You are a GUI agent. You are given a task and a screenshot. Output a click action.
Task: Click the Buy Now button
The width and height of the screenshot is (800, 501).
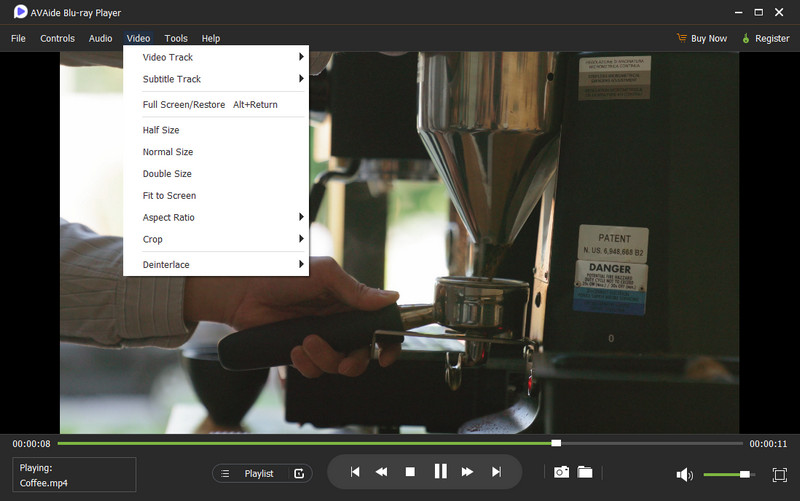click(x=701, y=38)
